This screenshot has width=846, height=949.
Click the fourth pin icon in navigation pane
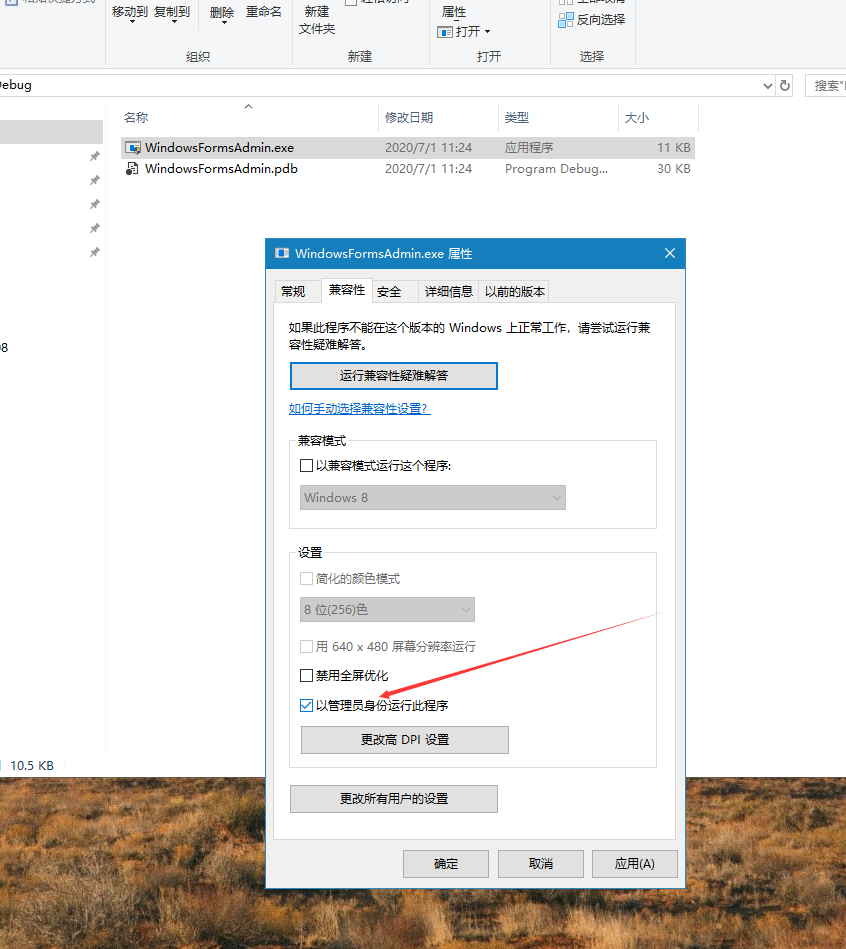94,228
